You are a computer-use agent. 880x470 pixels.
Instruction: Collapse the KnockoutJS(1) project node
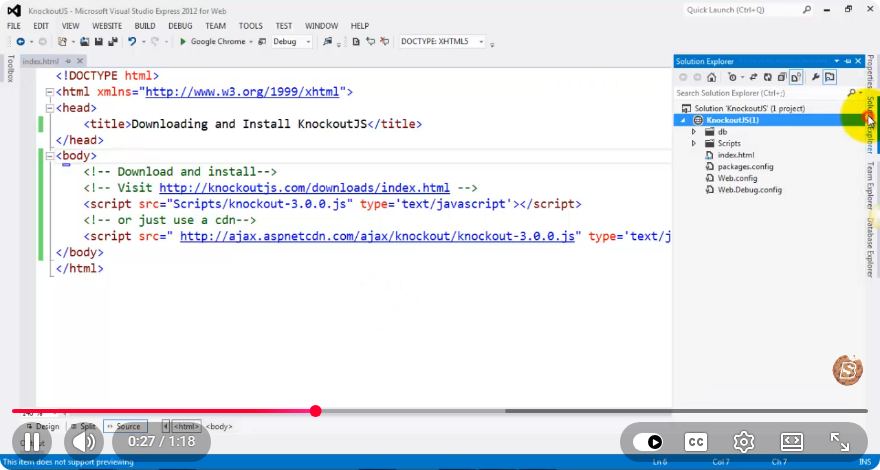pyautogui.click(x=683, y=120)
